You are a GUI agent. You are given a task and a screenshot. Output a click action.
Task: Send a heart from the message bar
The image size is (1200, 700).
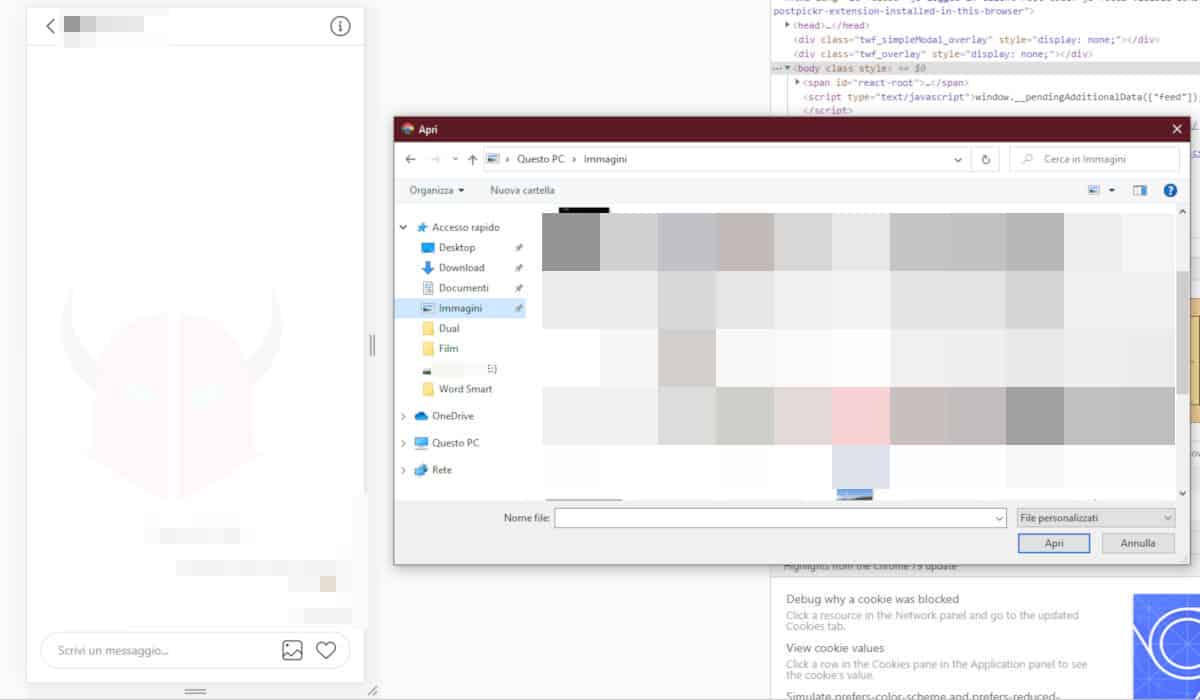(326, 650)
